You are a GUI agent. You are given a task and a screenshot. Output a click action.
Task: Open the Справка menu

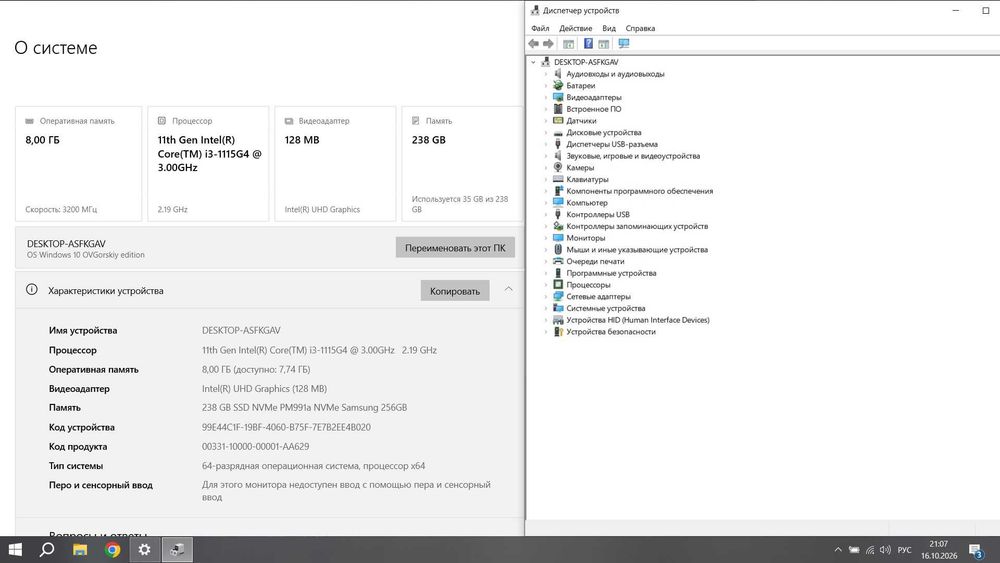(x=640, y=28)
